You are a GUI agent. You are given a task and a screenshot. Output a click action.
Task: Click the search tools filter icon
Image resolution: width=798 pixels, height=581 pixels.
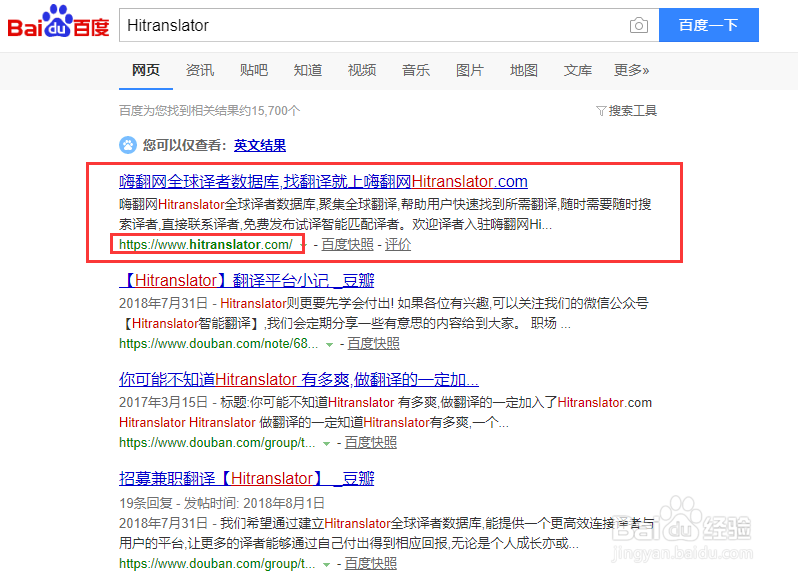[x=601, y=111]
